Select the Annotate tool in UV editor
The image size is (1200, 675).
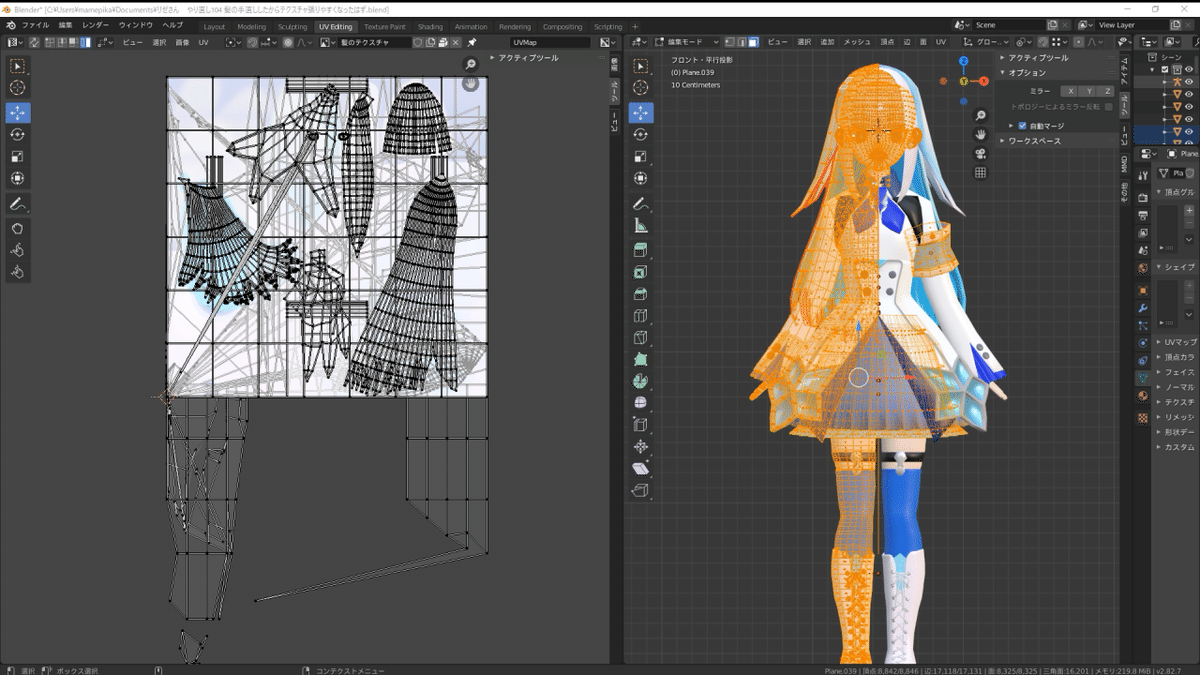18,204
